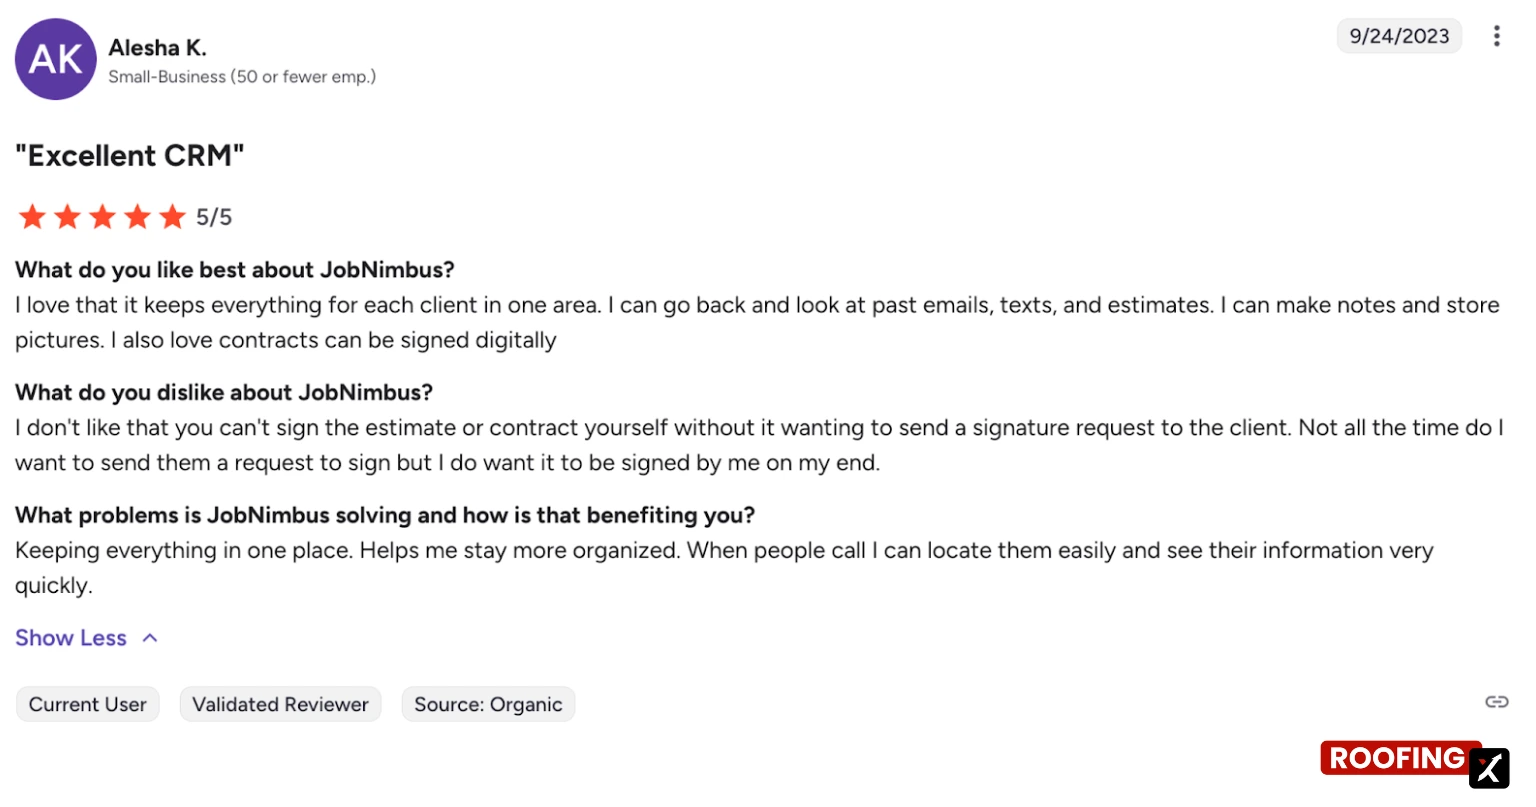The width and height of the screenshot is (1536, 807).
Task: Click the question What do you like best about JobNimbus
Action: (x=234, y=269)
